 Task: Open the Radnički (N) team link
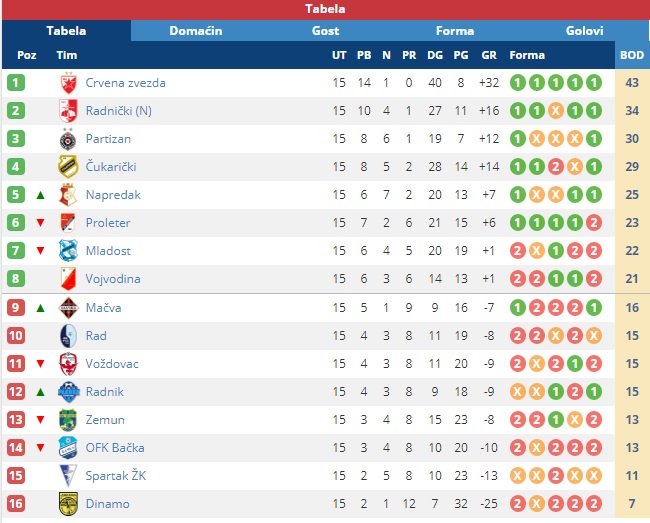point(119,111)
